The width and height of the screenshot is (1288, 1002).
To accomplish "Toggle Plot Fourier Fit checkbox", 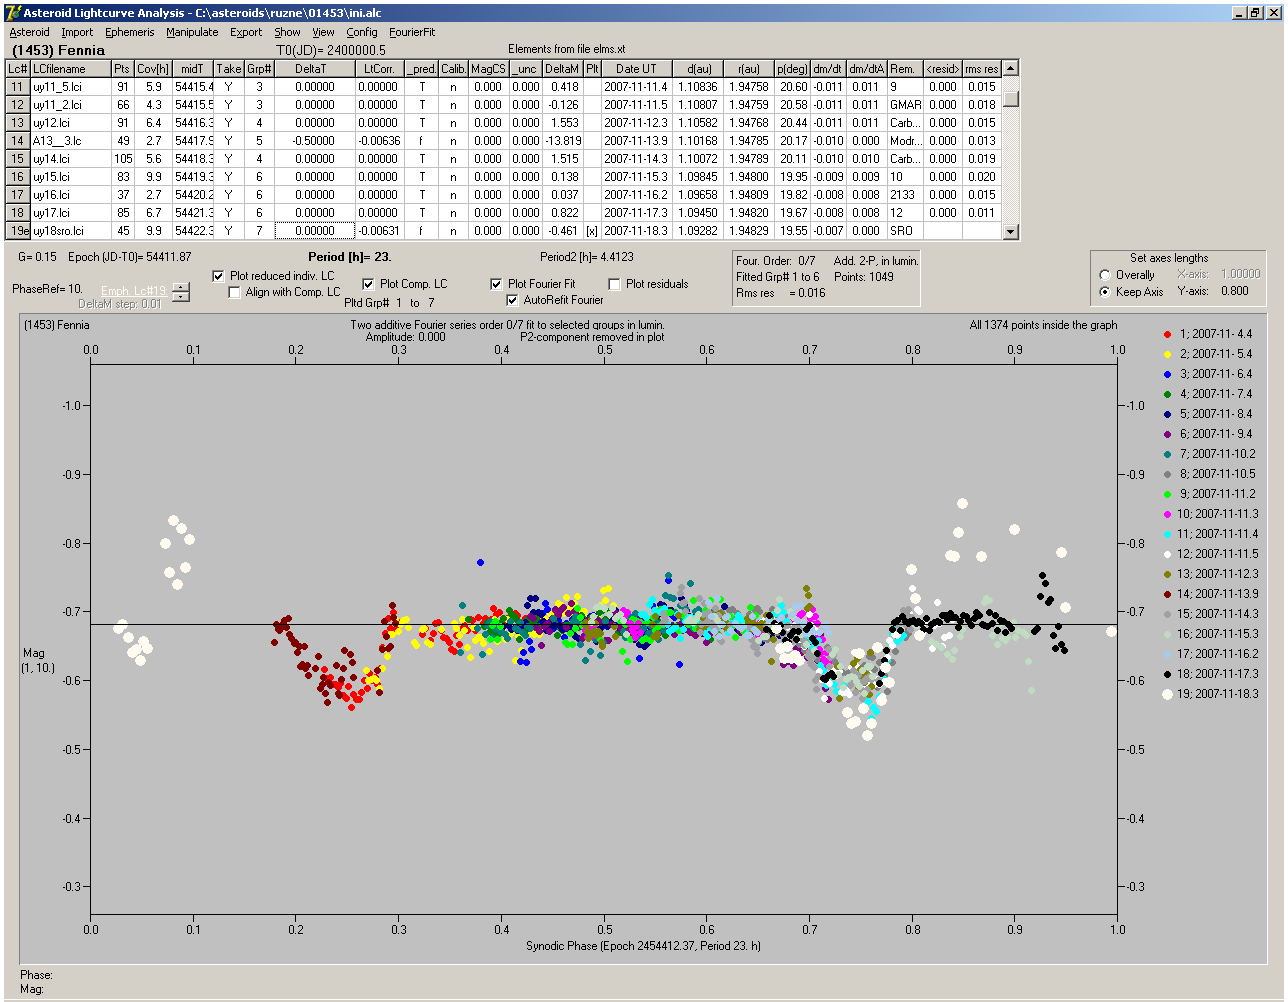I will pyautogui.click(x=497, y=284).
